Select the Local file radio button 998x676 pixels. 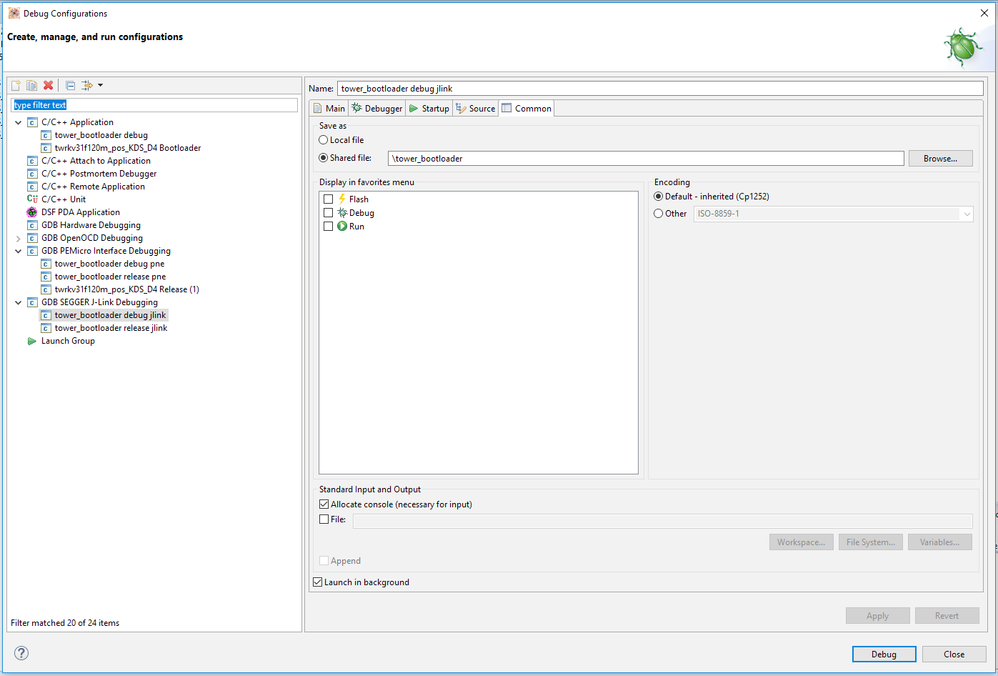pos(323,139)
